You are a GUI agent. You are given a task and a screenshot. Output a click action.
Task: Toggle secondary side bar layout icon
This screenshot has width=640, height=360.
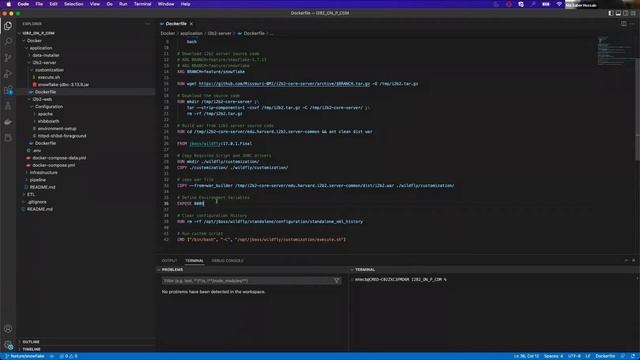pos(625,13)
